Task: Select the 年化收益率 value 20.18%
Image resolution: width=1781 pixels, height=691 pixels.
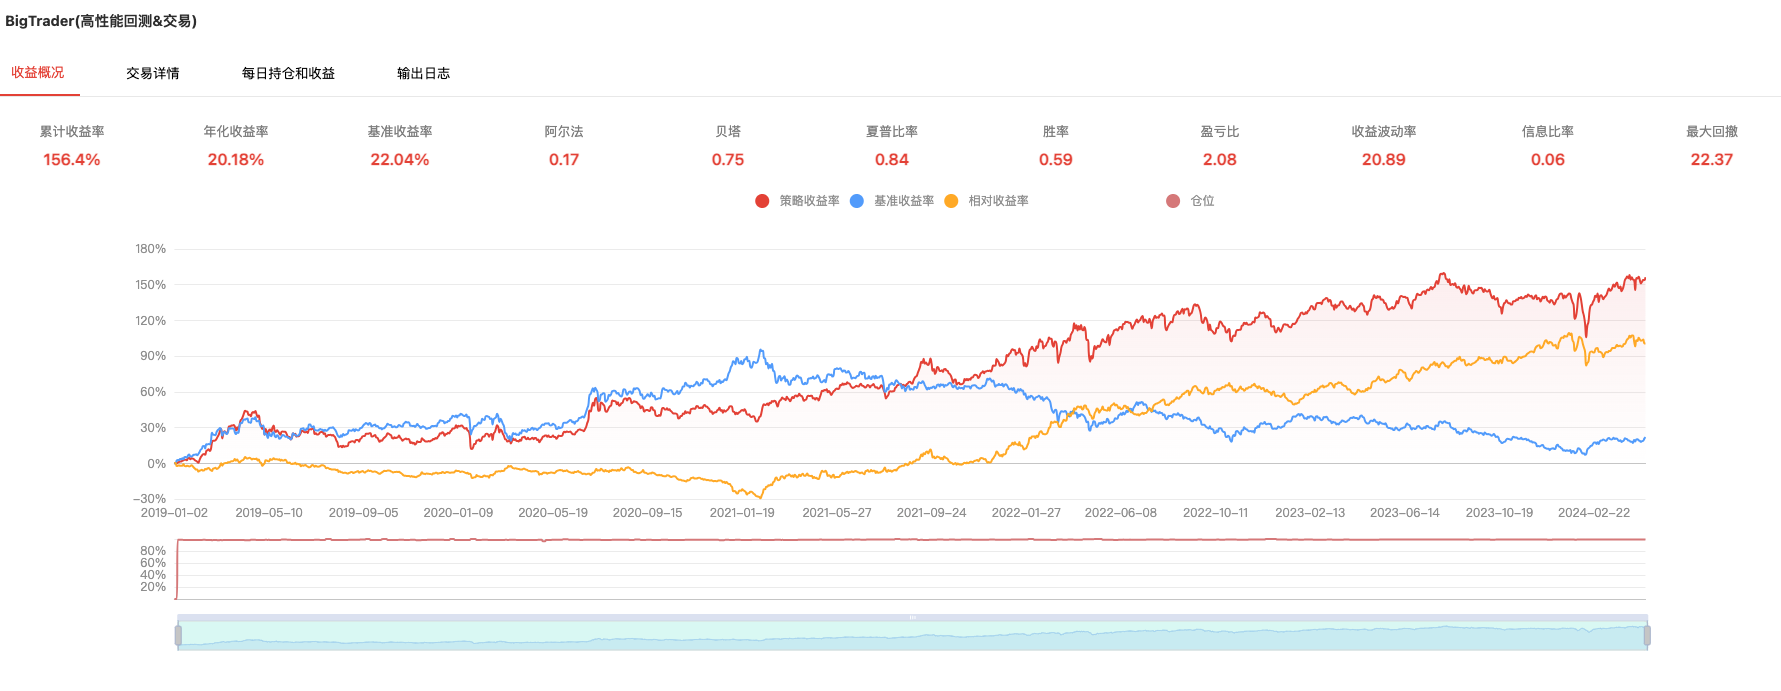Action: [x=236, y=160]
